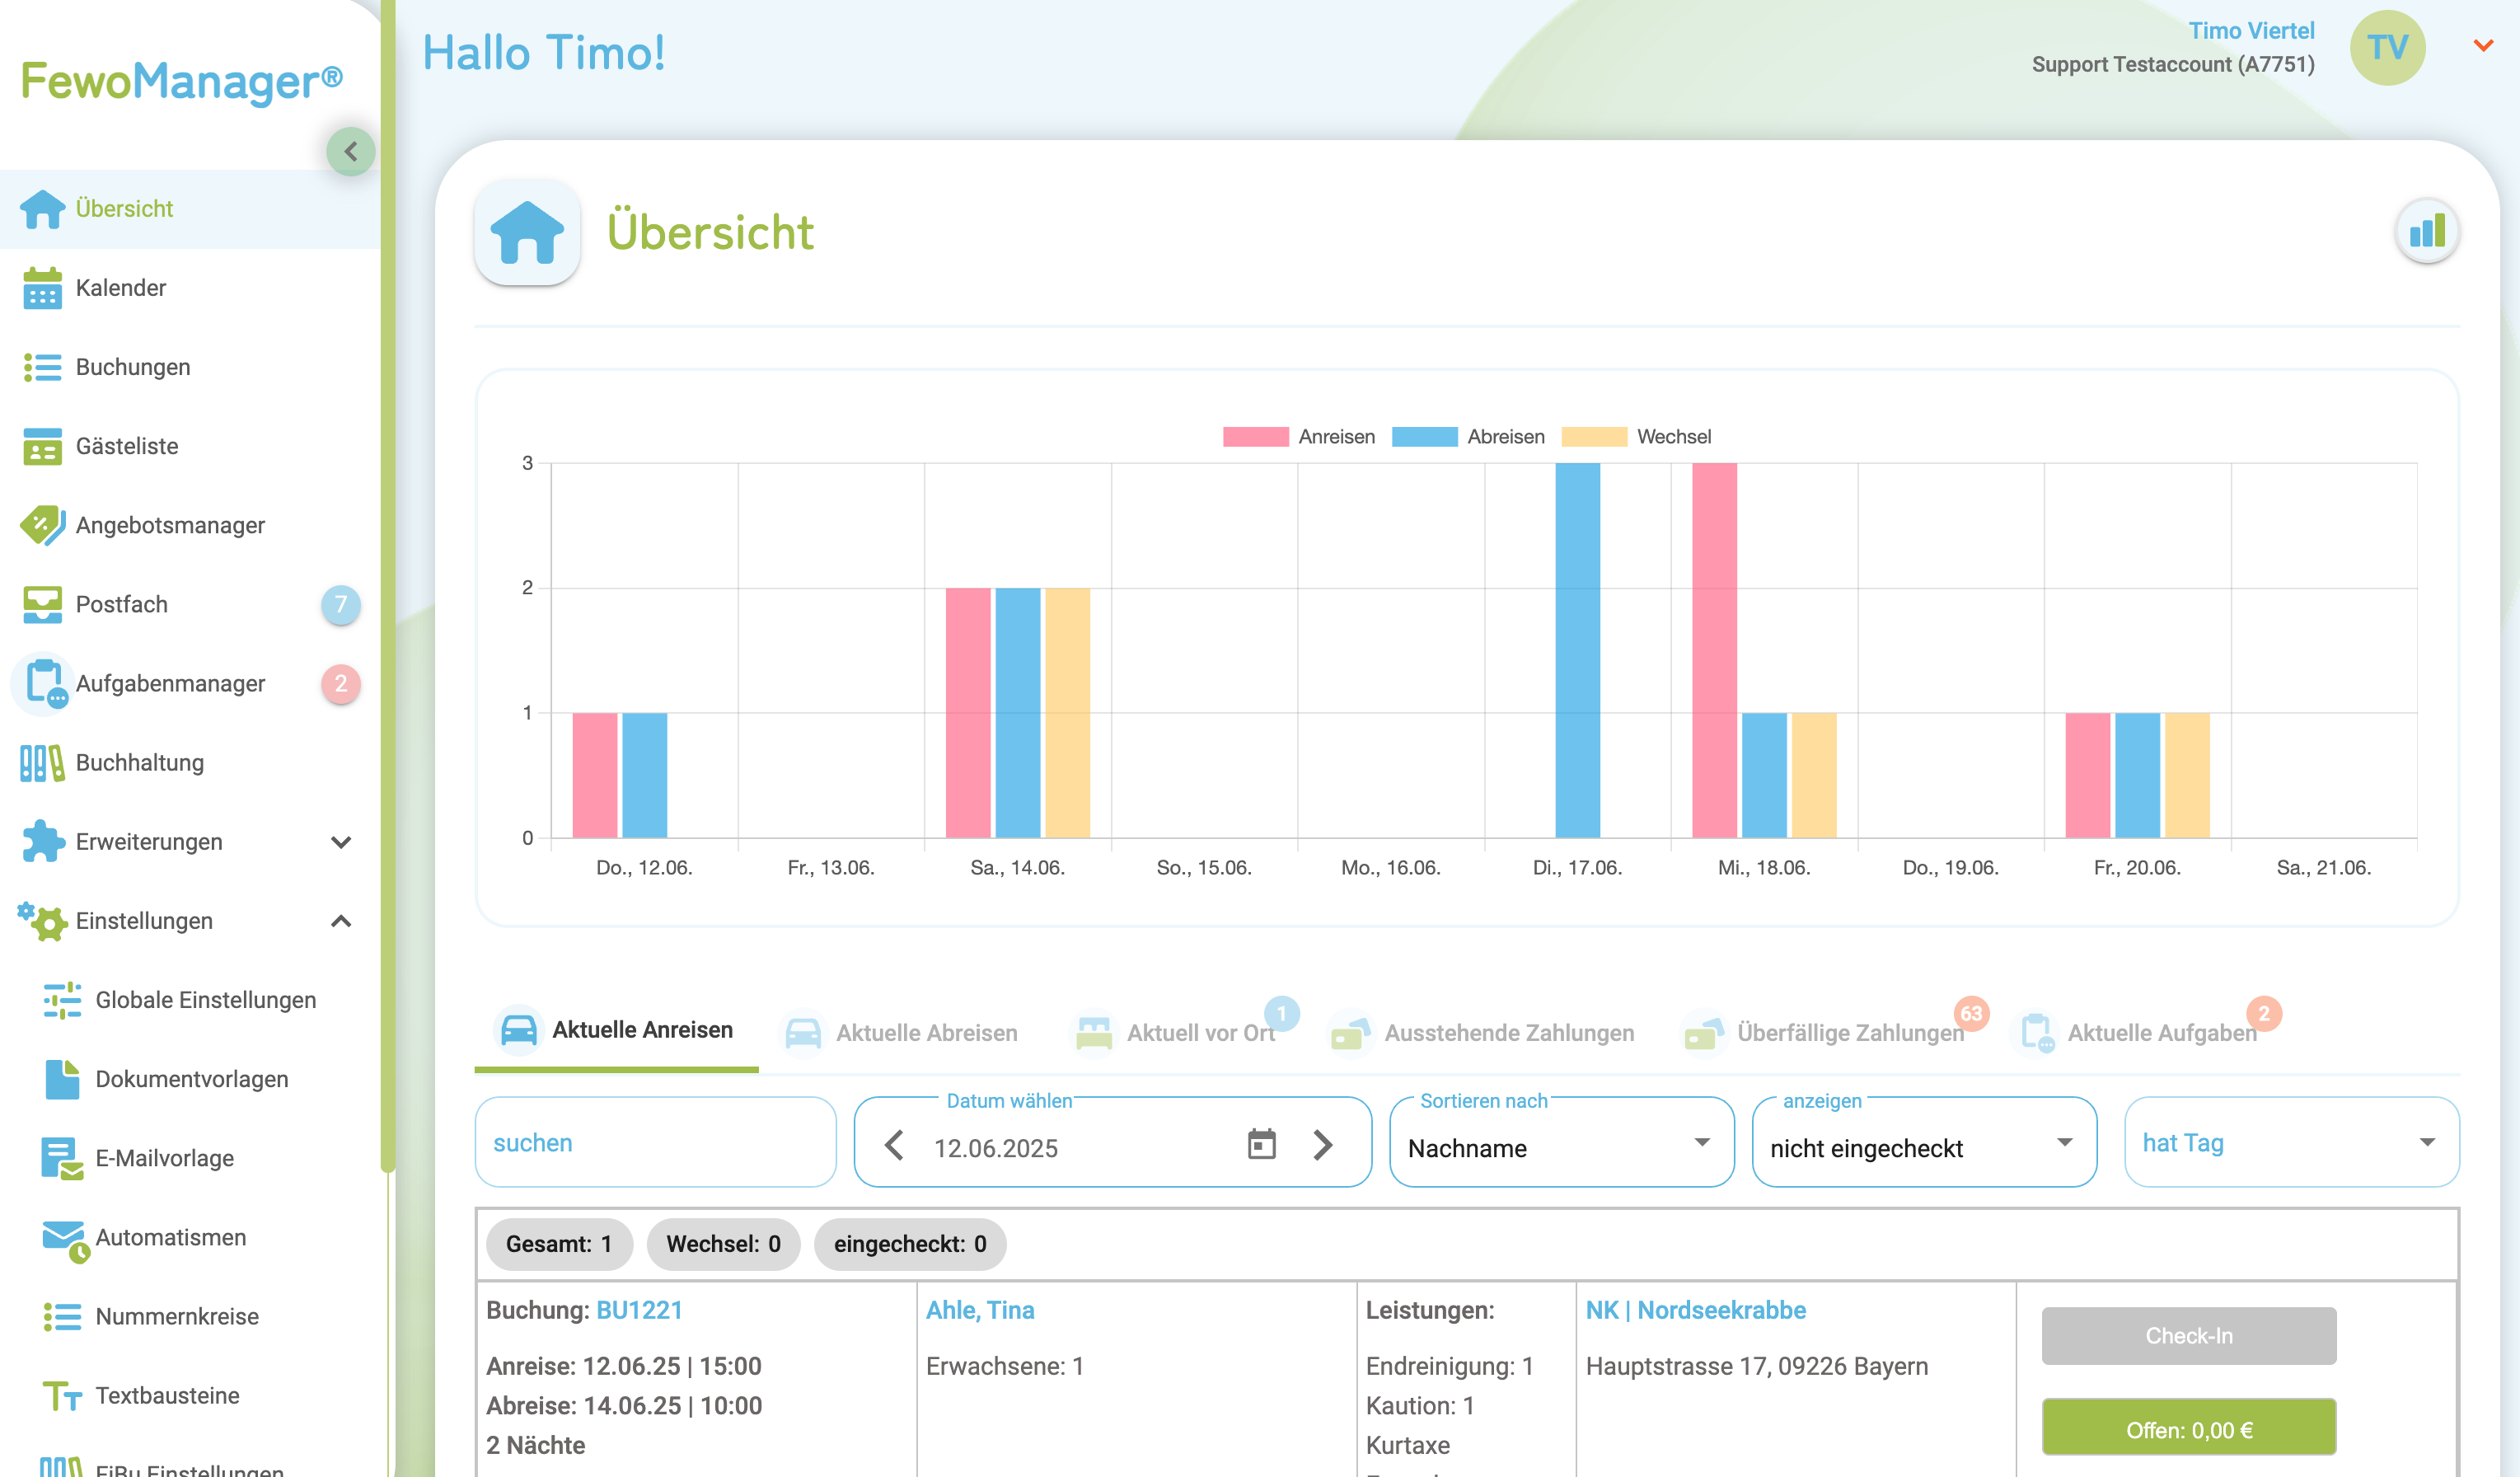Screen dimensions: 2520x1477
Task: Open Aufgabenmanager clipboard icon
Action: tap(44, 684)
